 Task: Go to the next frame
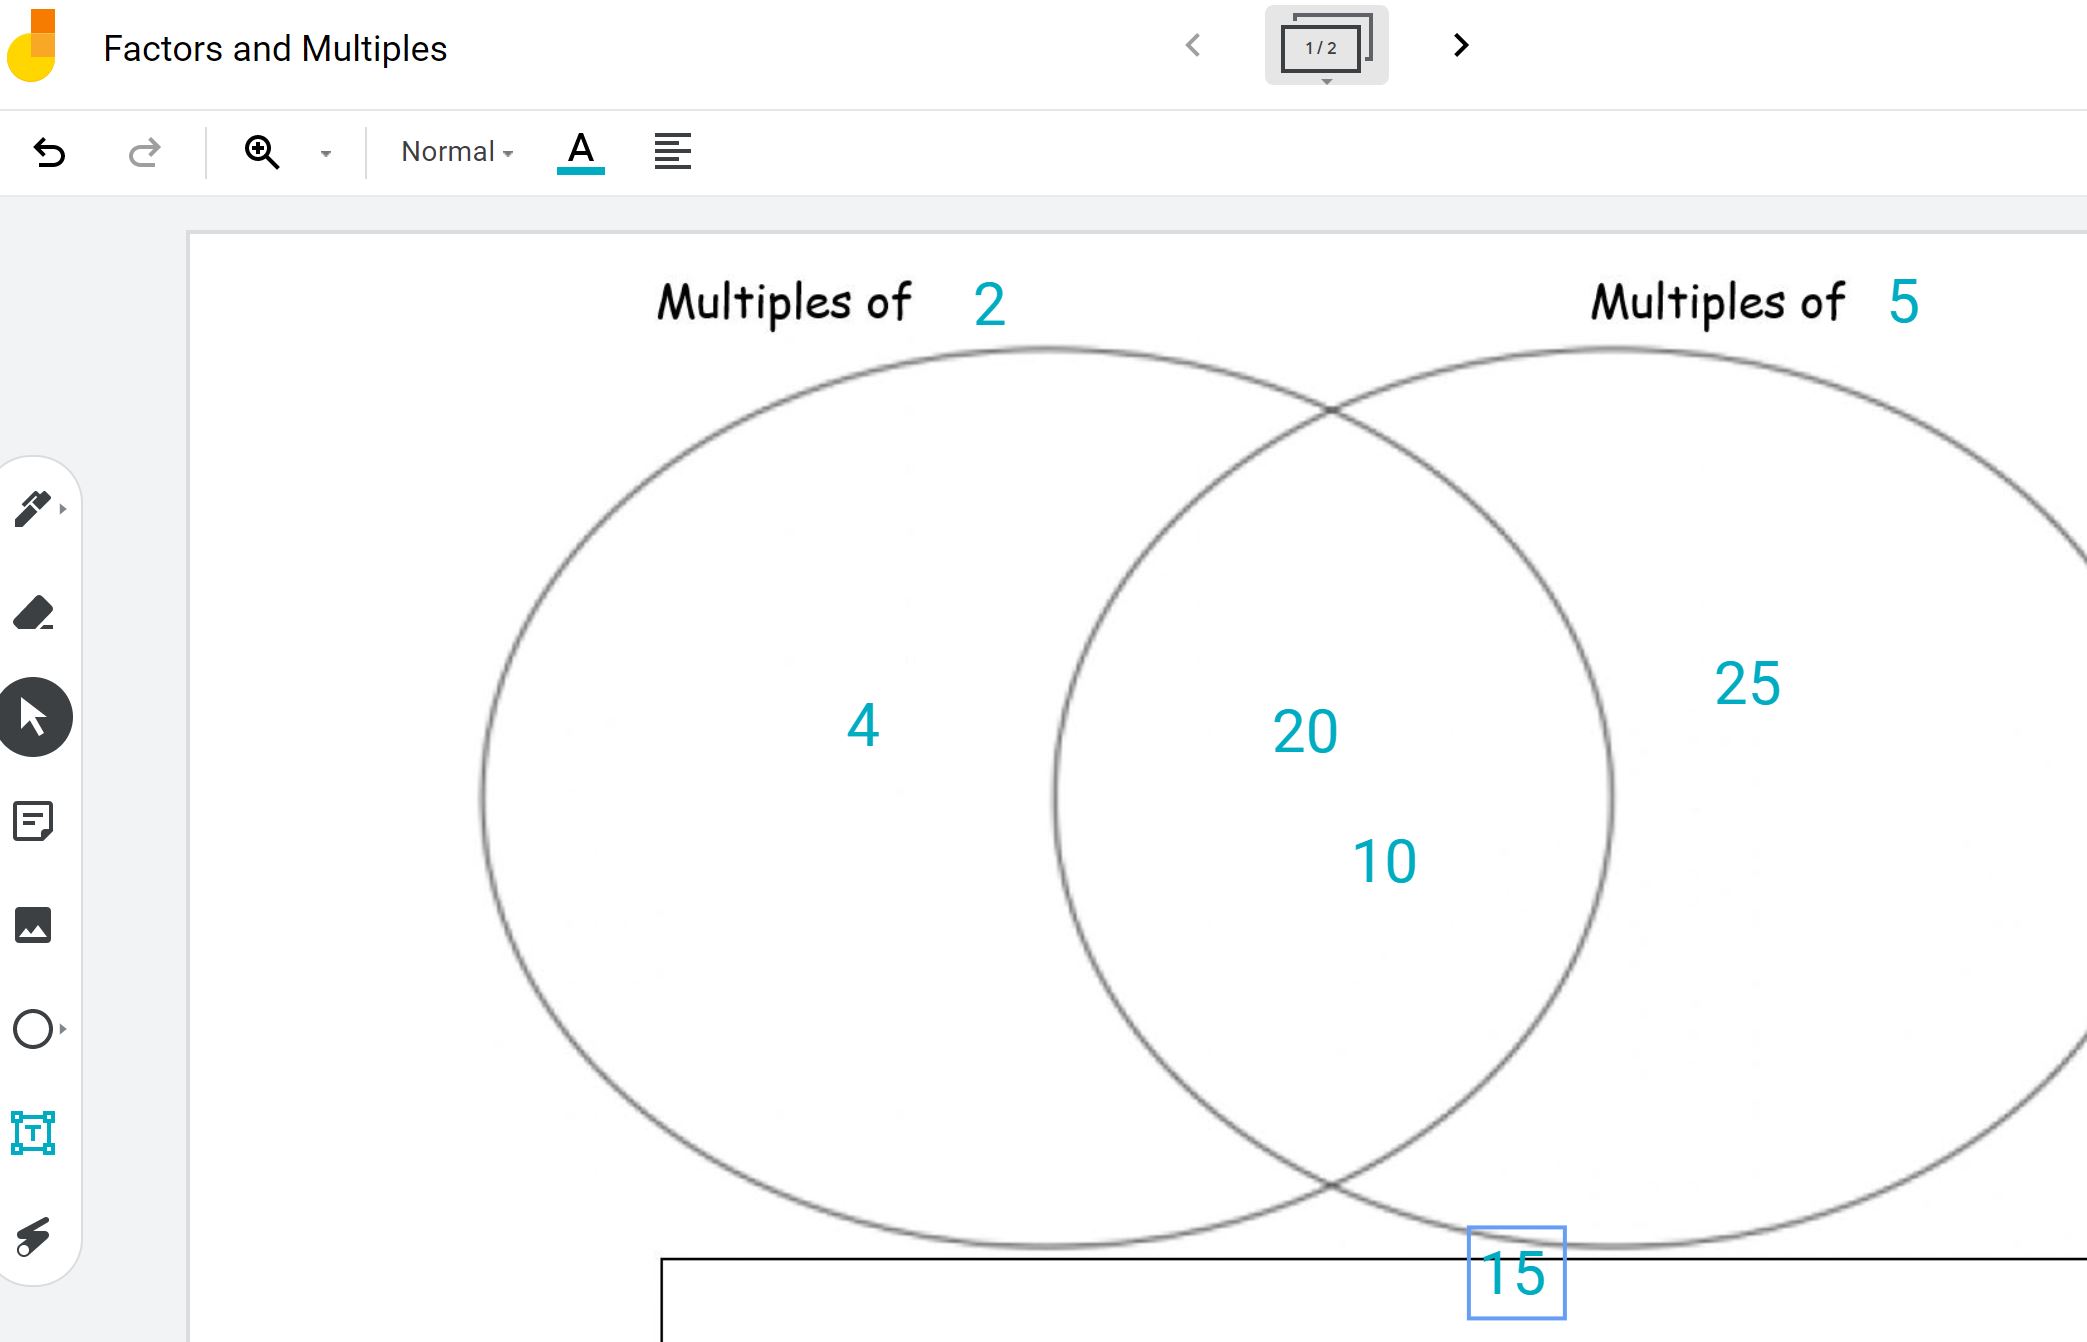(1460, 45)
